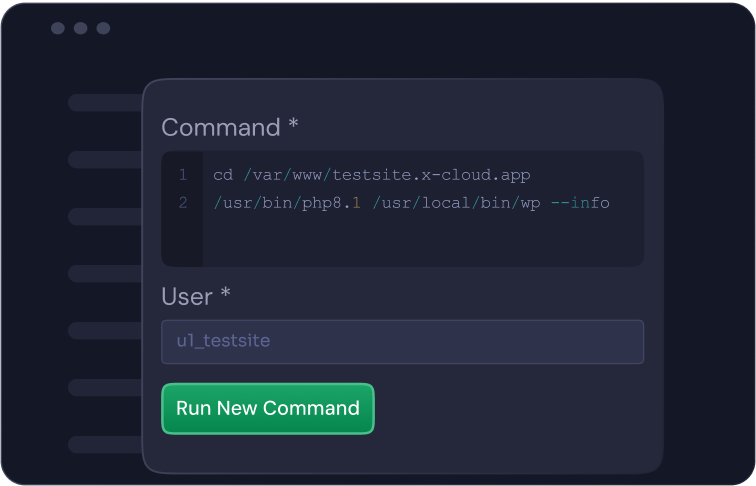Select line number 2 in the editor gutter
Screen dimensions: 756x486
[x=182, y=203]
